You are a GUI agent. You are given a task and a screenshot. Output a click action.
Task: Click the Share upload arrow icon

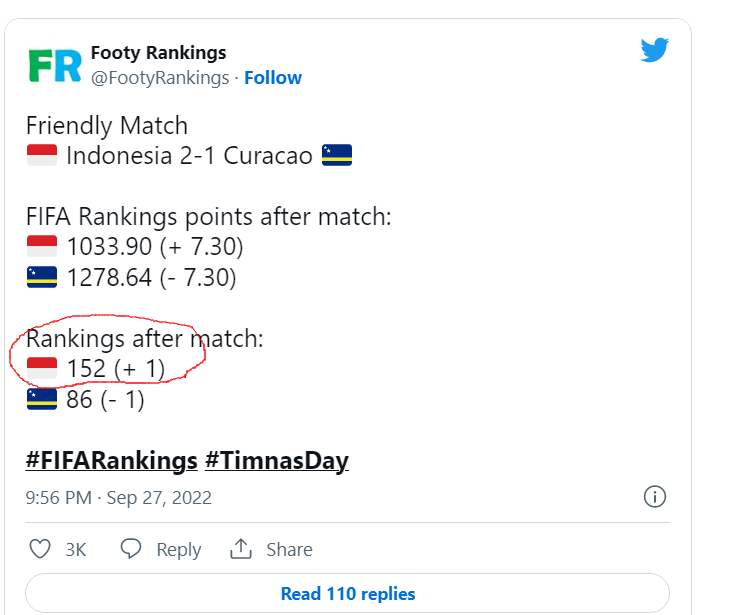click(240, 549)
